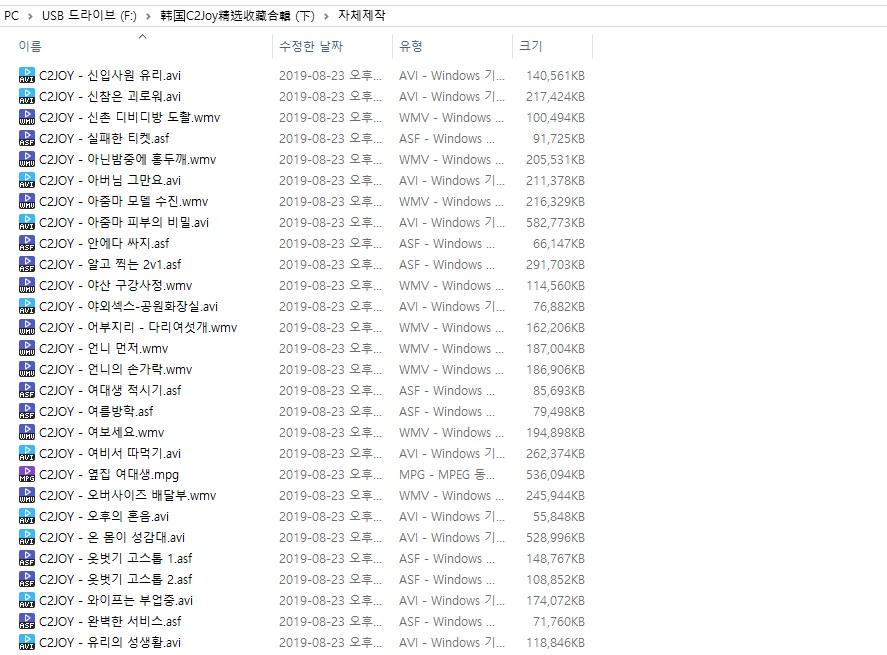
Task: Select the WMV icon of 아닌밤중에 홍두깨.wmv
Action: [x=27, y=159]
